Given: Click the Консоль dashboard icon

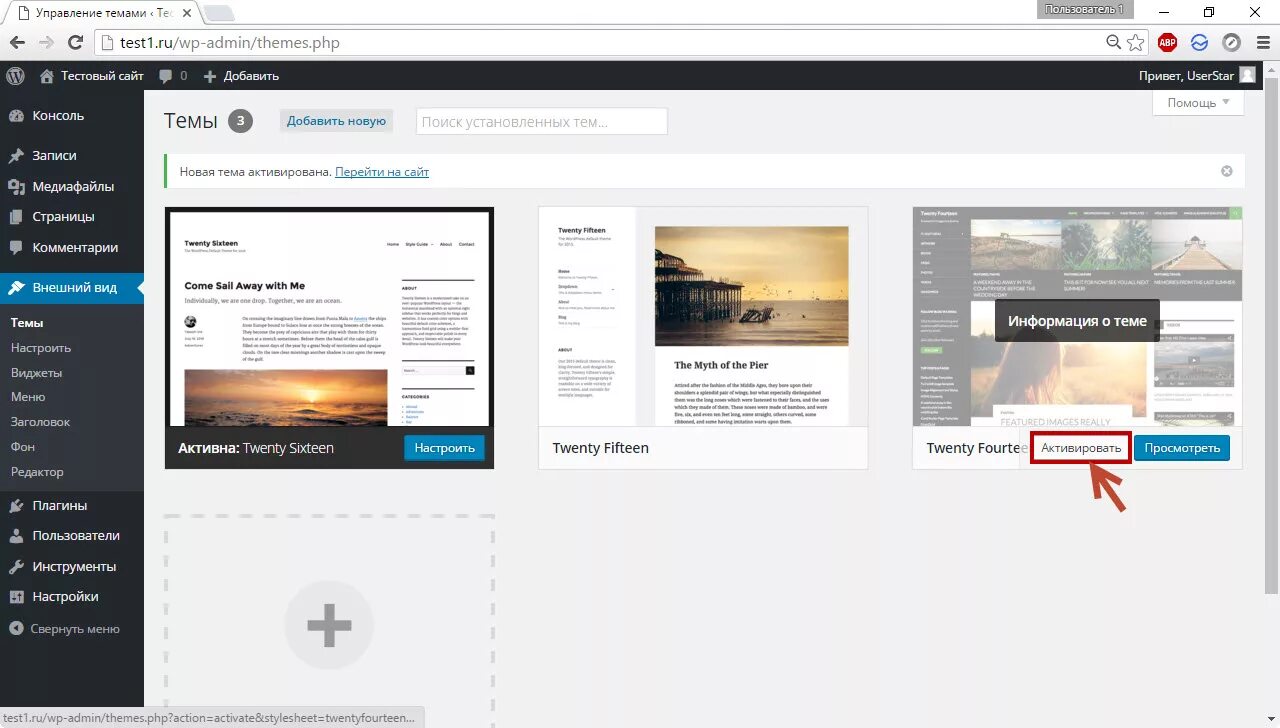Looking at the screenshot, I should (16, 116).
